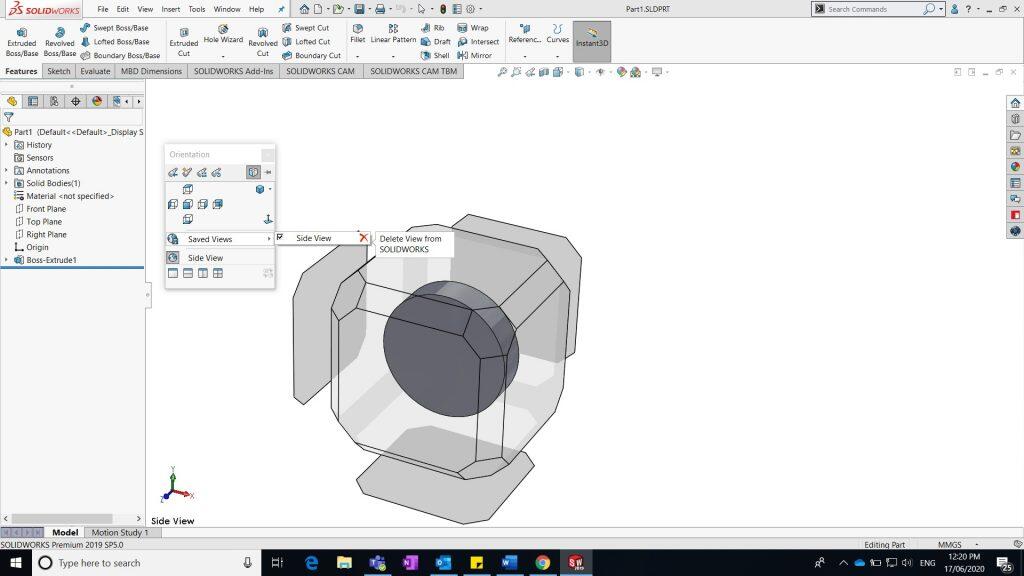Toggle the Side View saved view checkbox

click(280, 238)
